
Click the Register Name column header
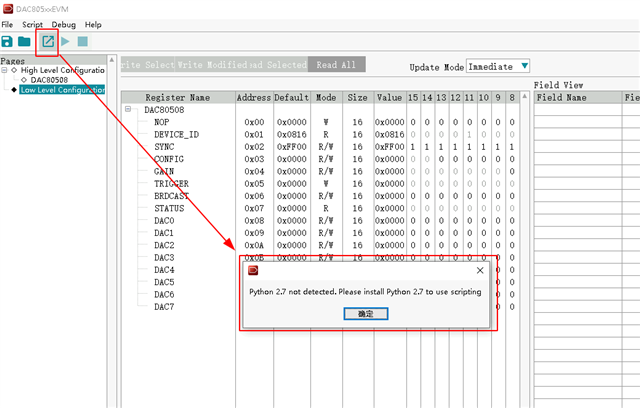[x=178, y=98]
